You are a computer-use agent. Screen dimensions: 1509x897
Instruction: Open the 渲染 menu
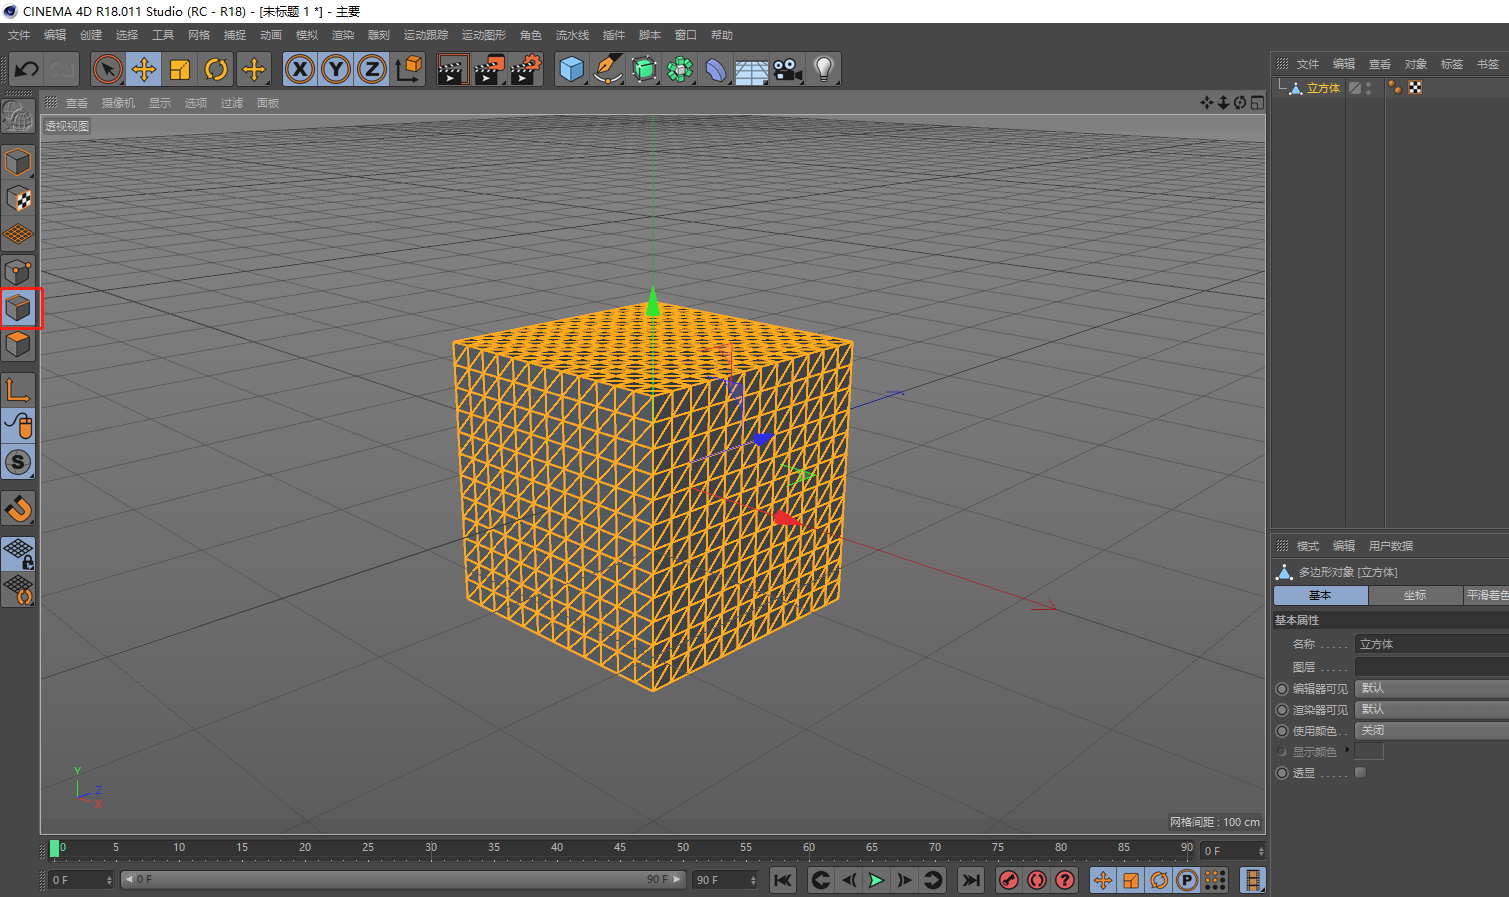[x=343, y=35]
